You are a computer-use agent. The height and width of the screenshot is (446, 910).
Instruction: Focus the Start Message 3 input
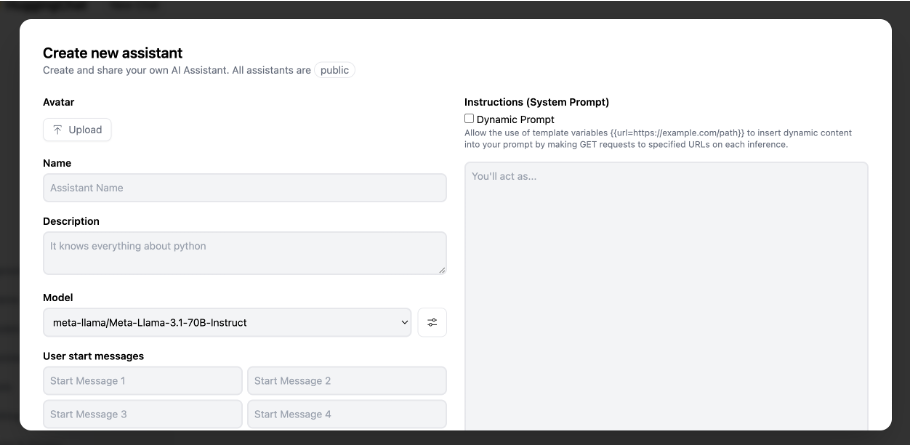click(x=142, y=414)
